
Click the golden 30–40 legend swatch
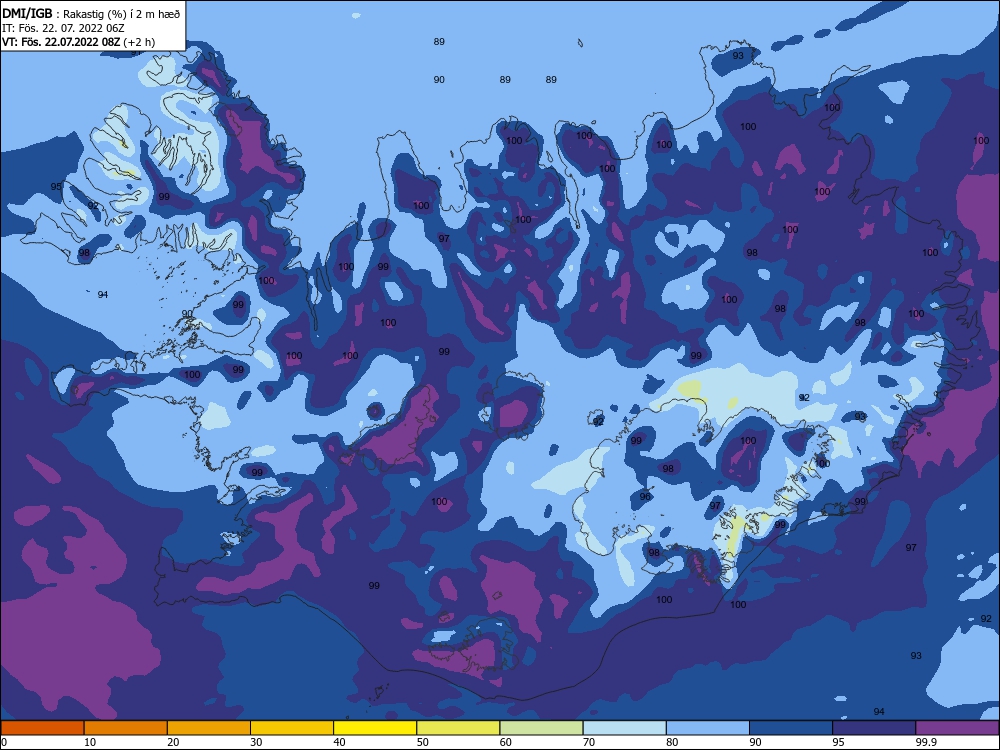(x=292, y=728)
